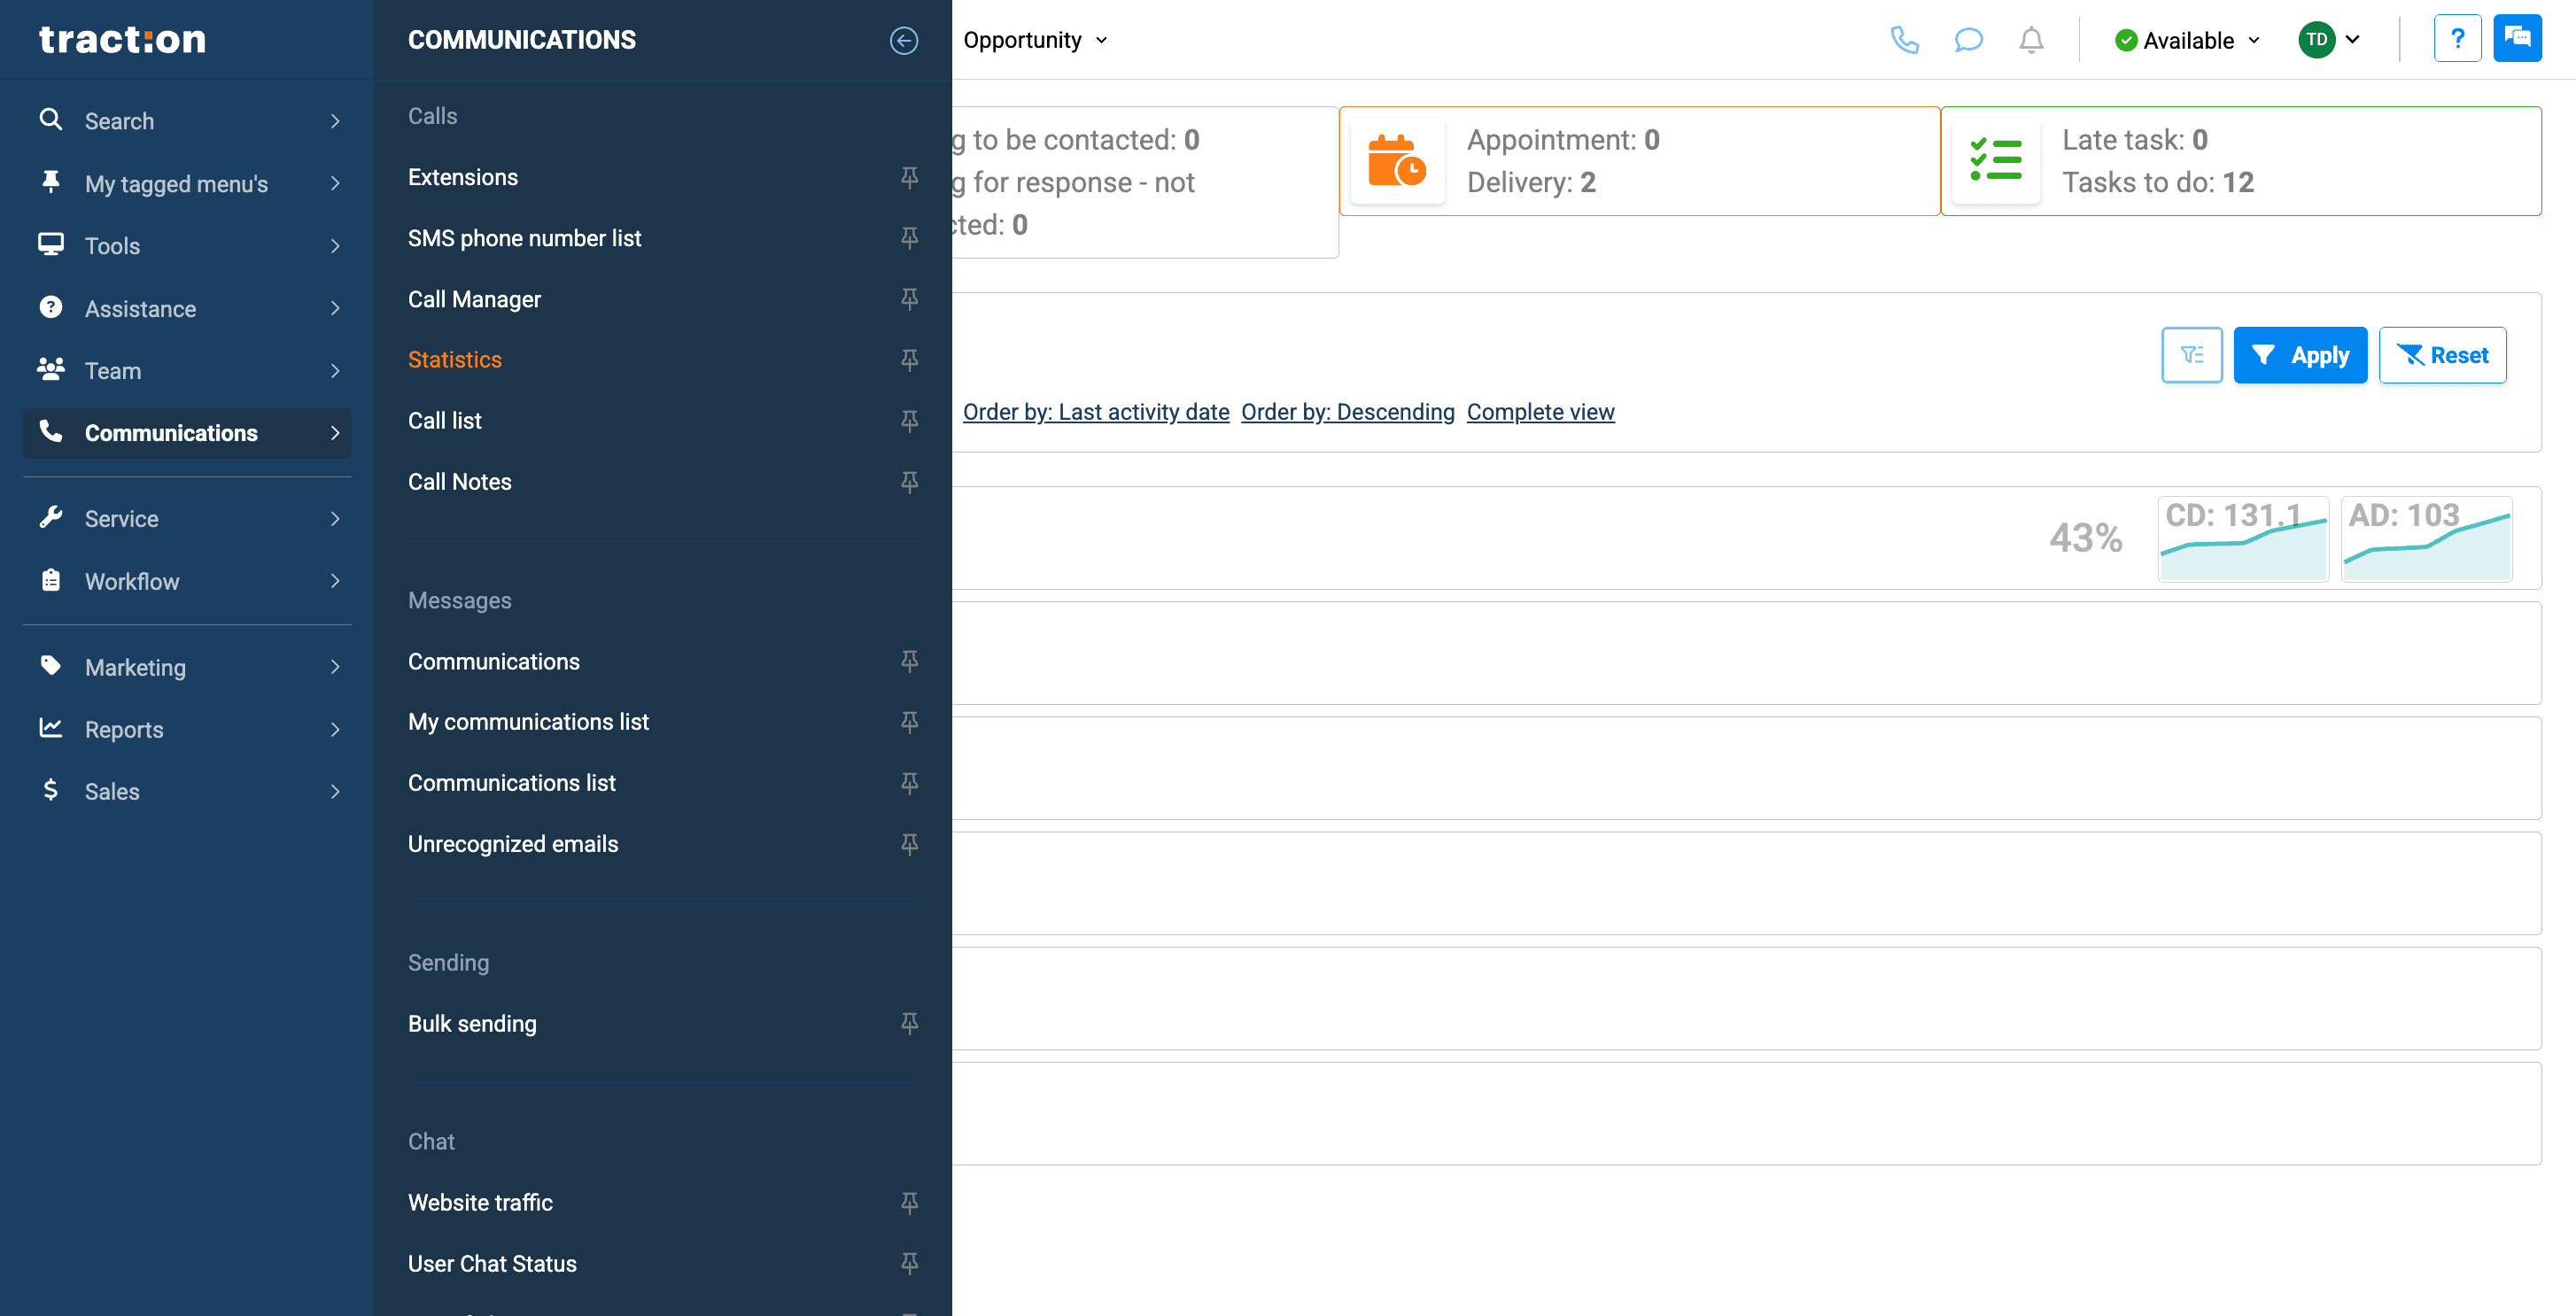Pin the My communications list item
Viewport: 2576px width, 1316px height.
[909, 722]
